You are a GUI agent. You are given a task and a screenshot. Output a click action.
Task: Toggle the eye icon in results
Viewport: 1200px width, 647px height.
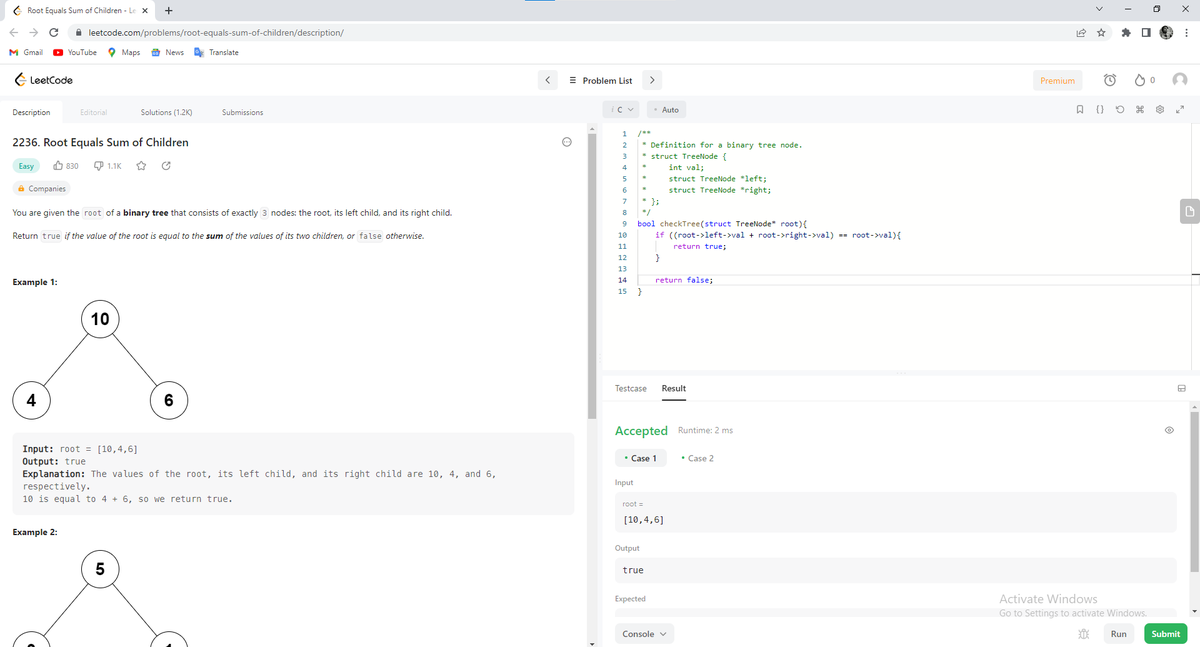click(x=1168, y=431)
